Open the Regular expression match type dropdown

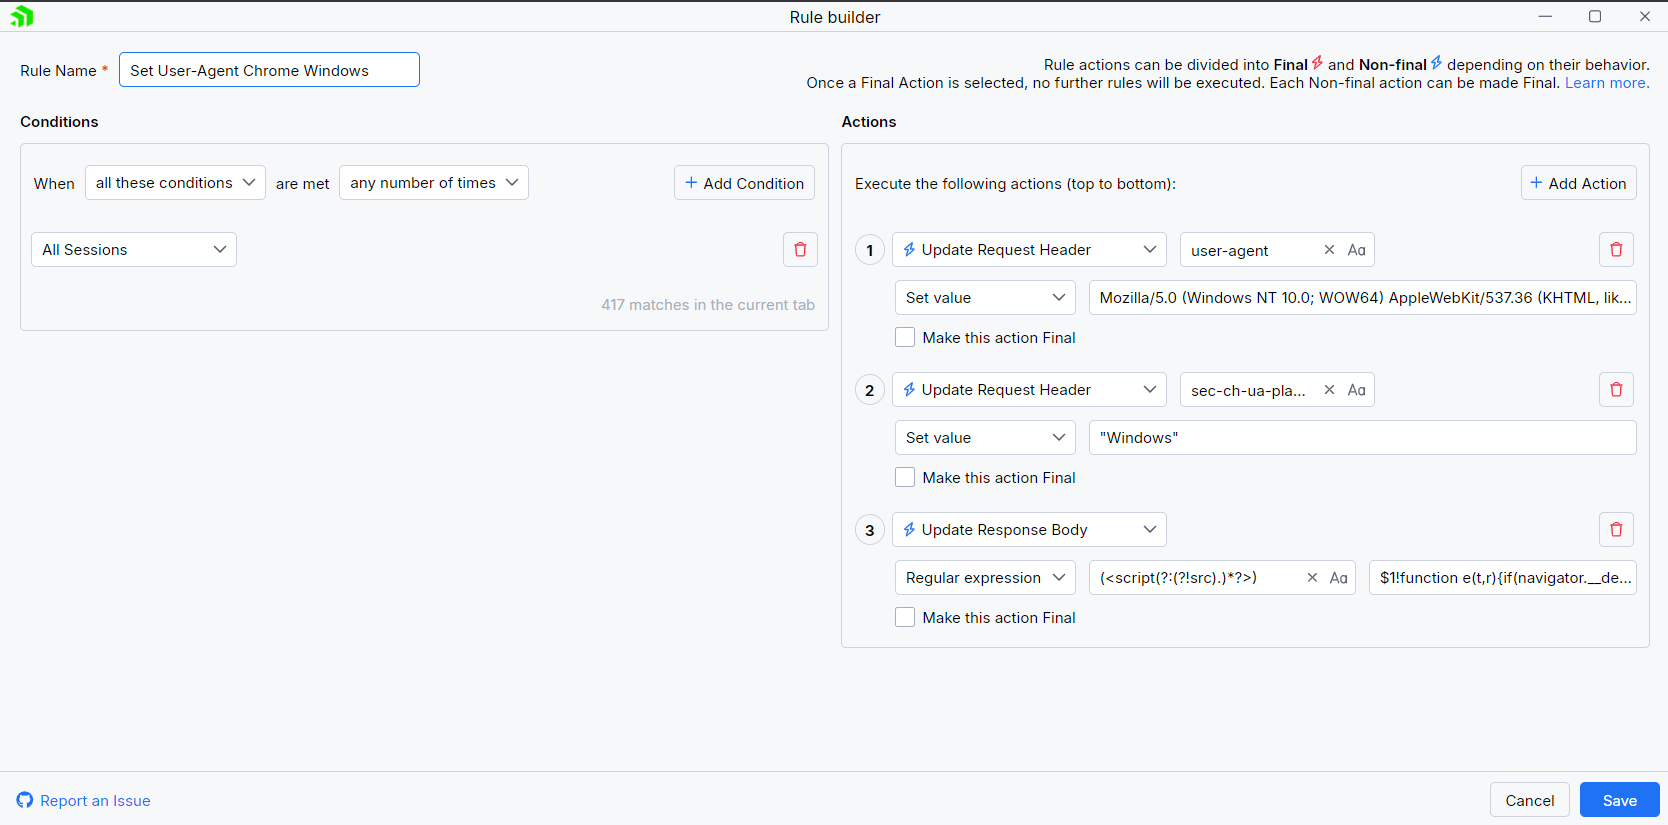point(984,578)
